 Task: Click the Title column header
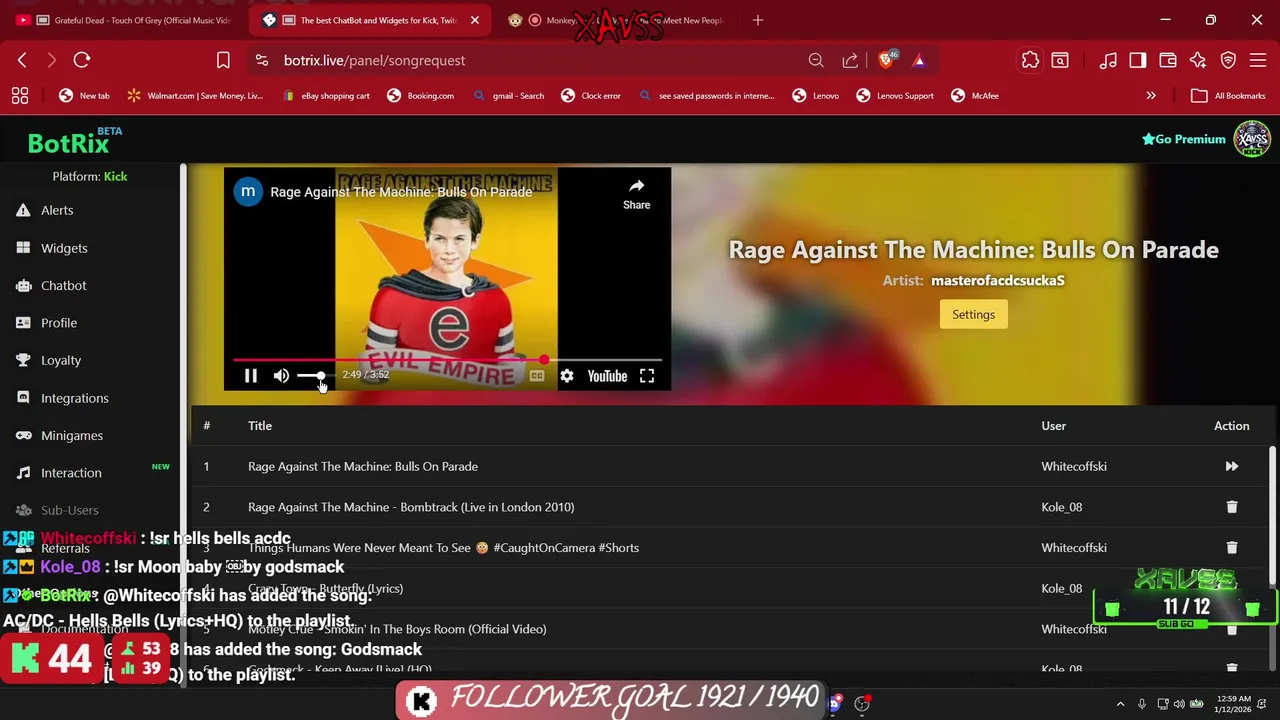point(260,426)
